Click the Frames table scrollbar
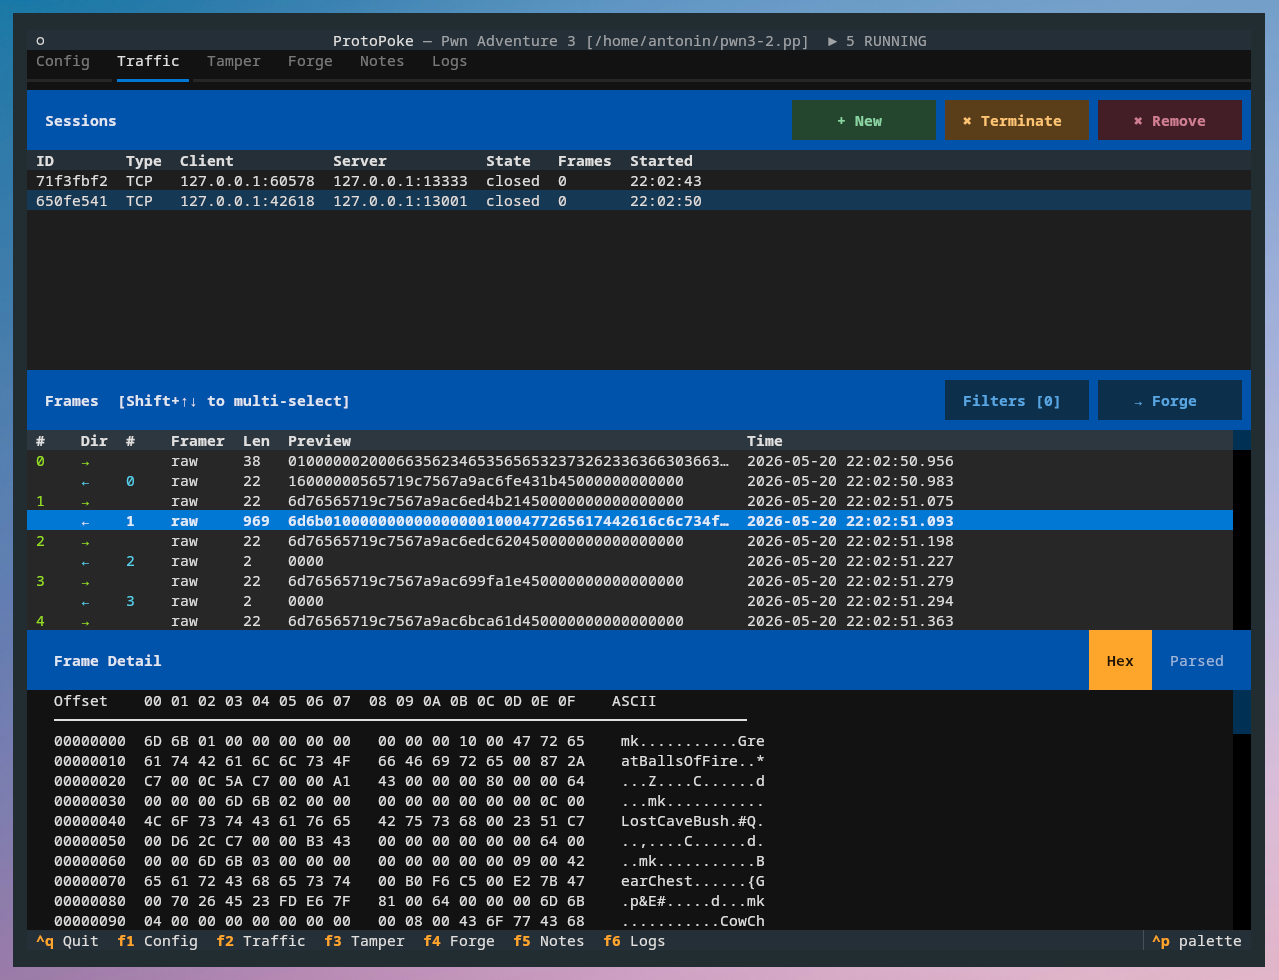The height and width of the screenshot is (980, 1279). (x=1242, y=530)
